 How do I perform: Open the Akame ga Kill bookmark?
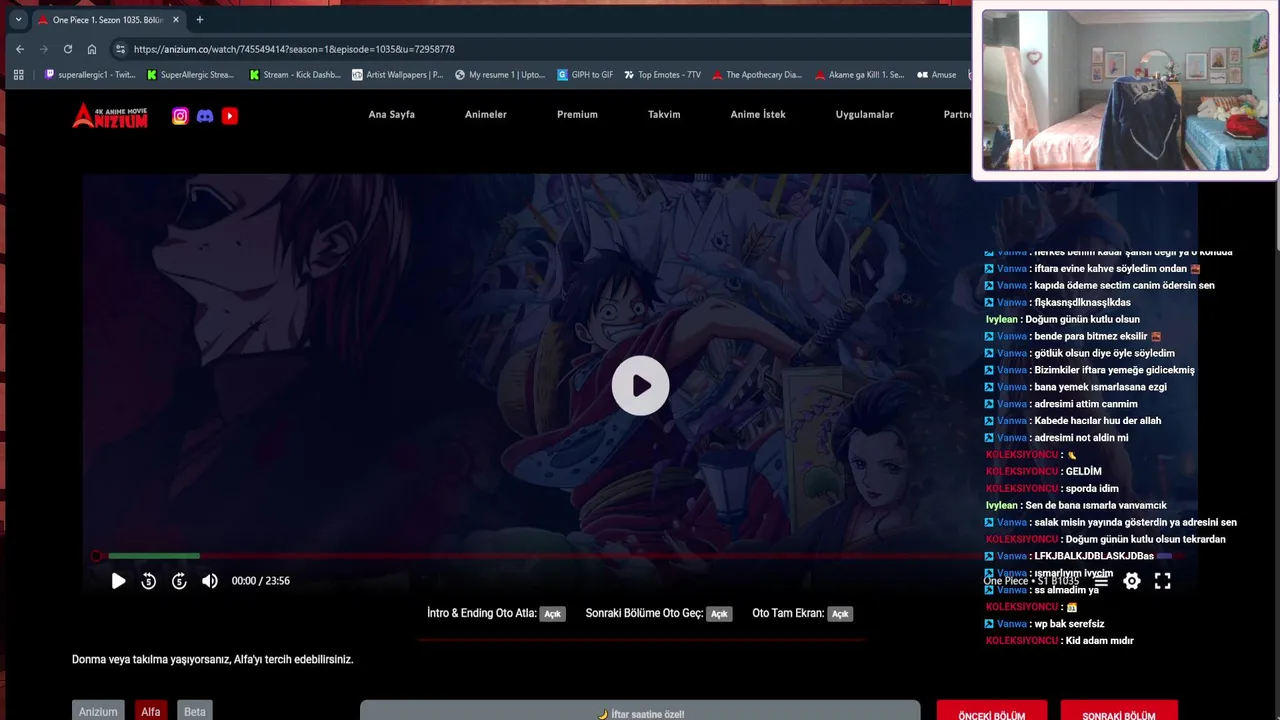pos(860,74)
